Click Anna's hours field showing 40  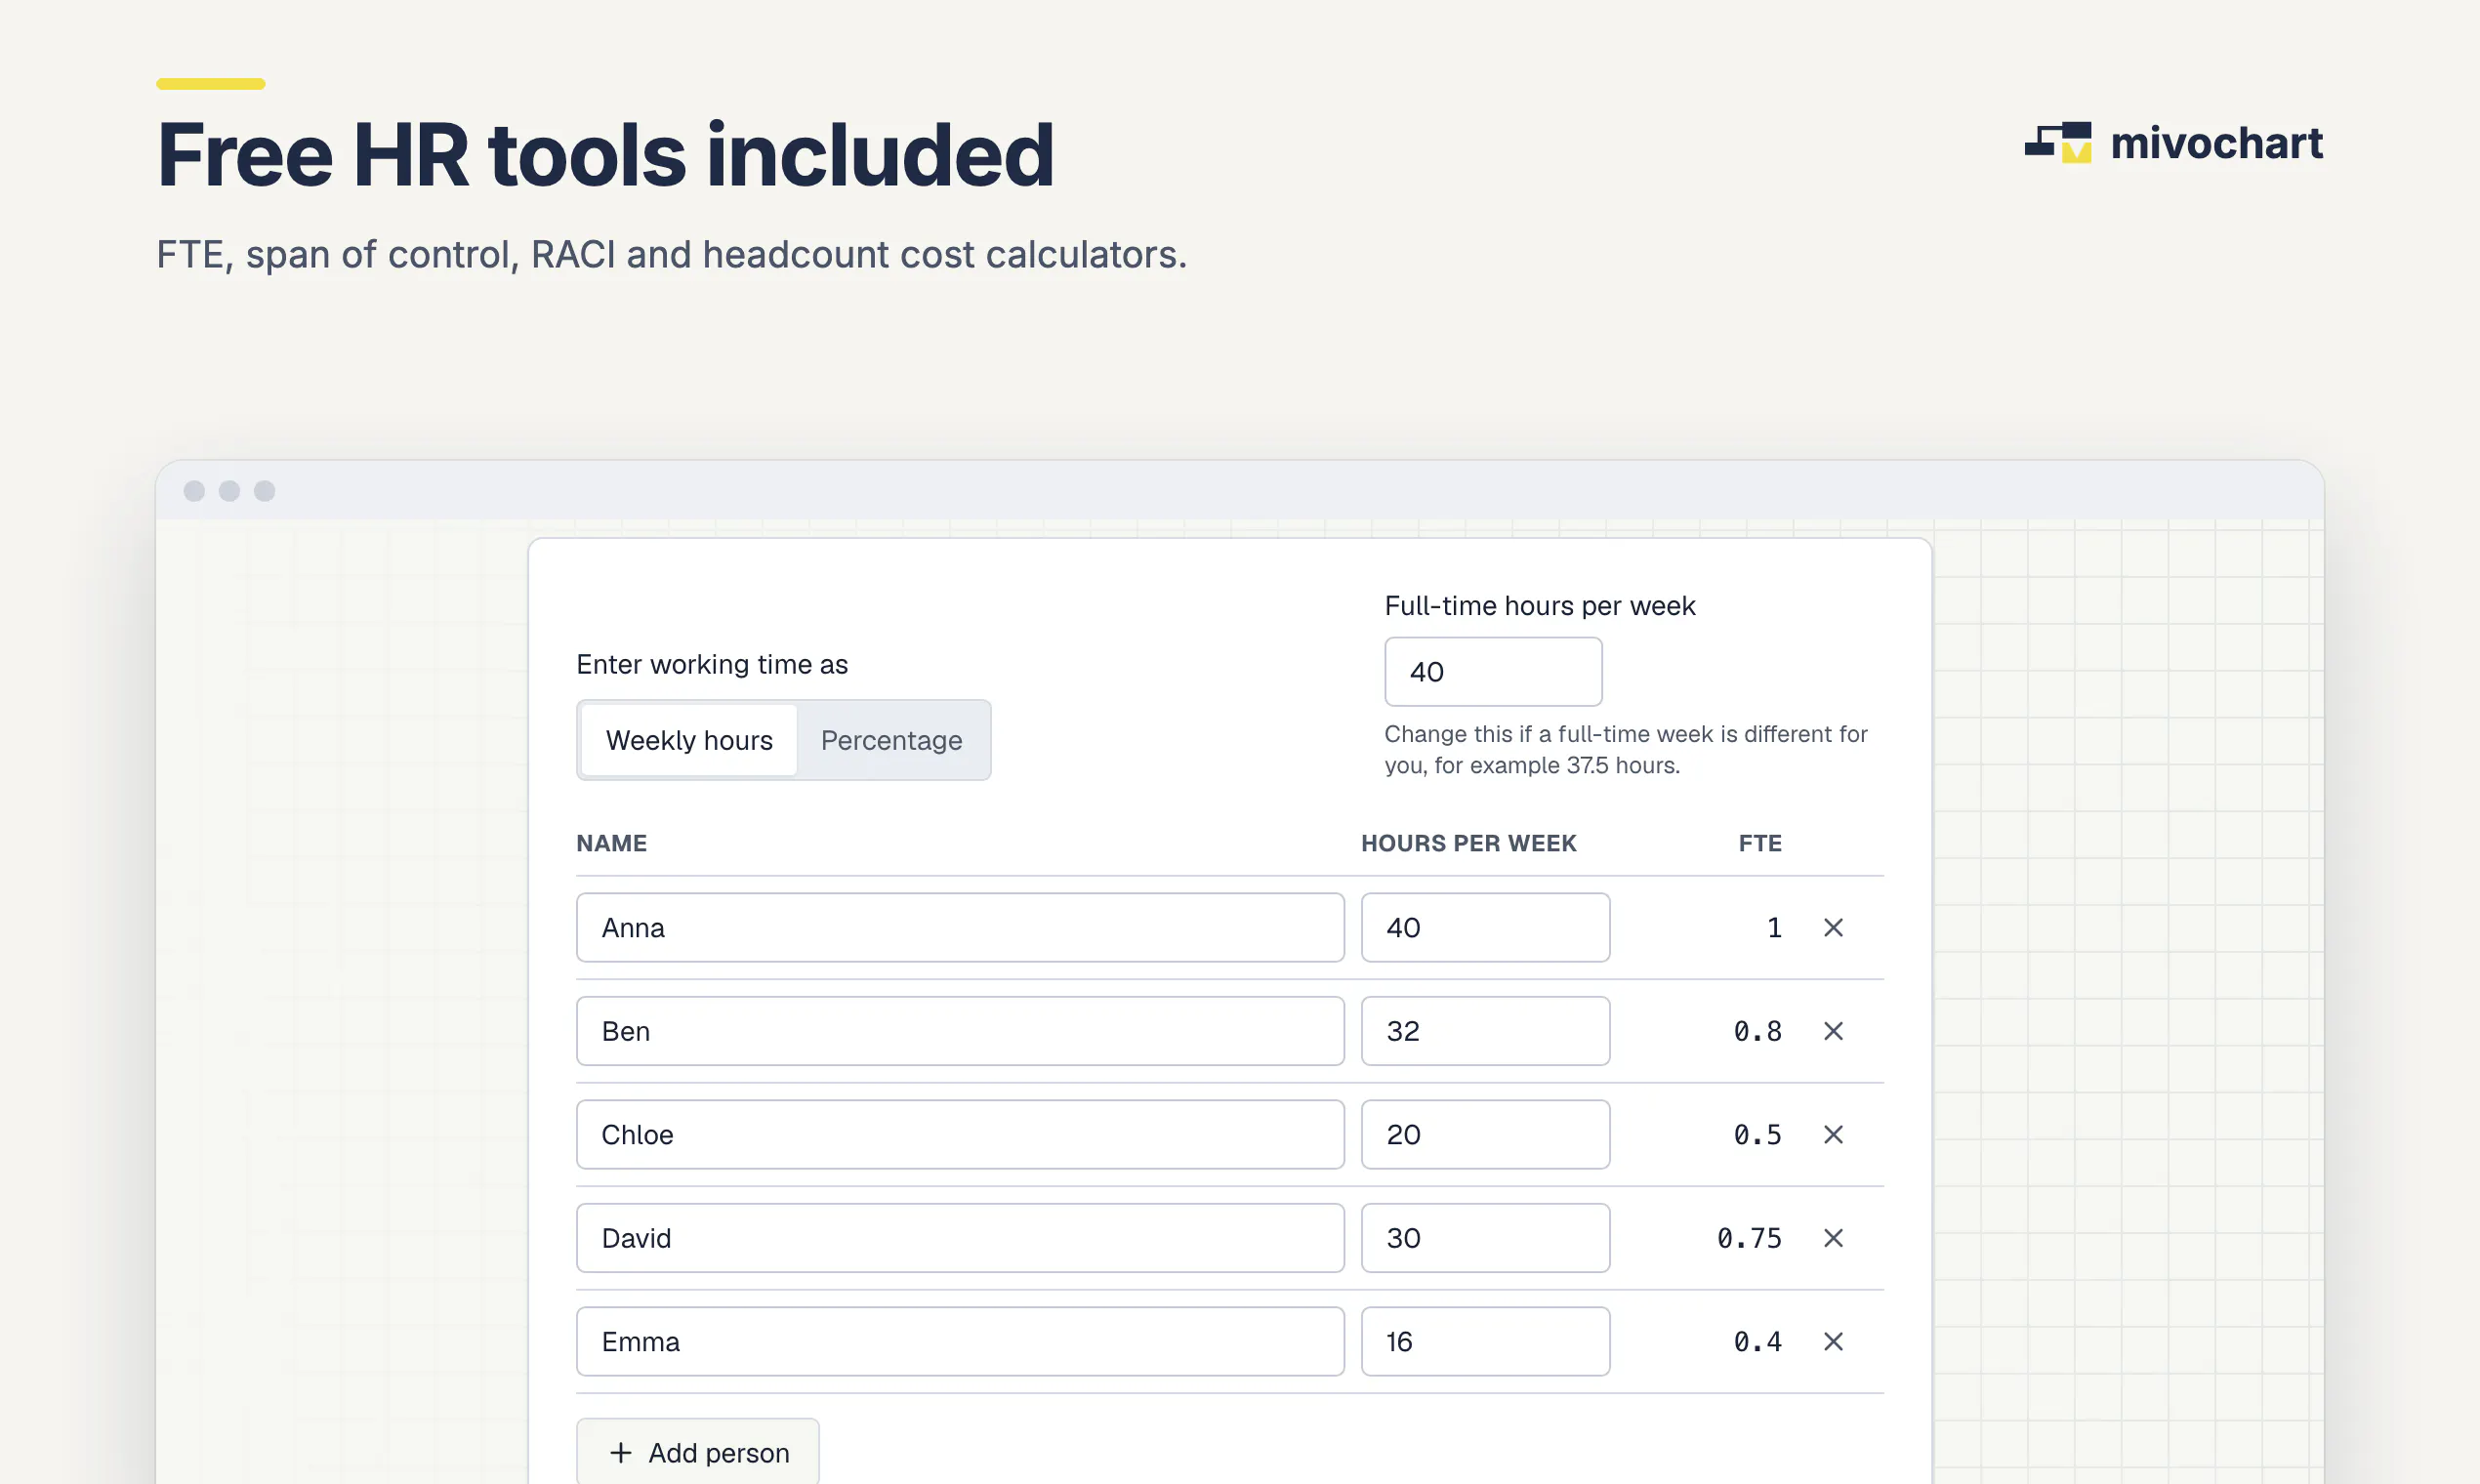click(1485, 928)
